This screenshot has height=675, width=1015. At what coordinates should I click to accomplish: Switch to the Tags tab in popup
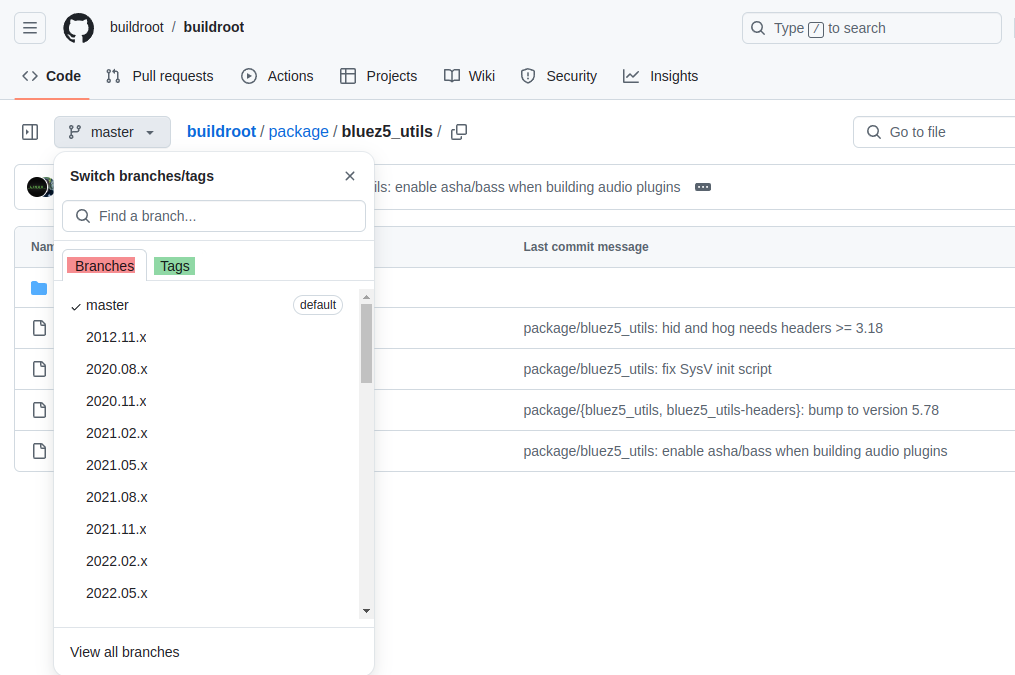click(175, 266)
